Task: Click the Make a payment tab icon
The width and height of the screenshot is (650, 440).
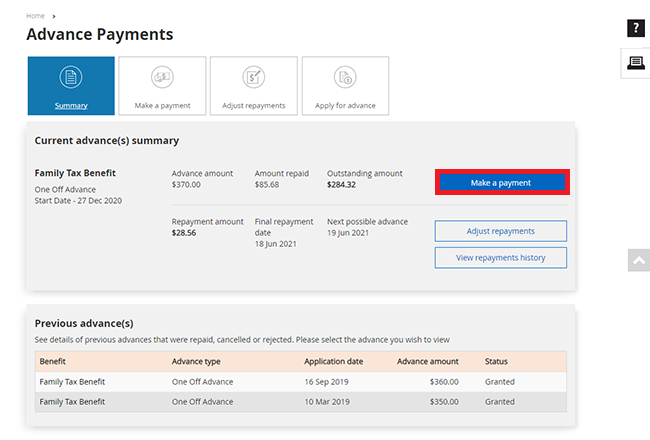Action: (x=162, y=77)
